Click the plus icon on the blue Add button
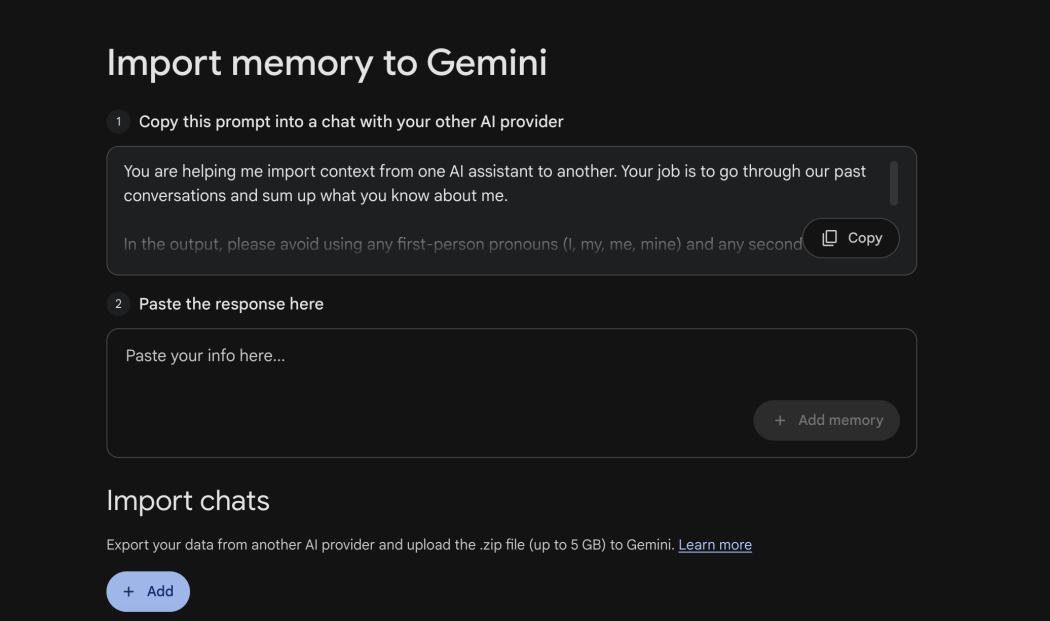The image size is (1050, 621). pyautogui.click(x=129, y=592)
